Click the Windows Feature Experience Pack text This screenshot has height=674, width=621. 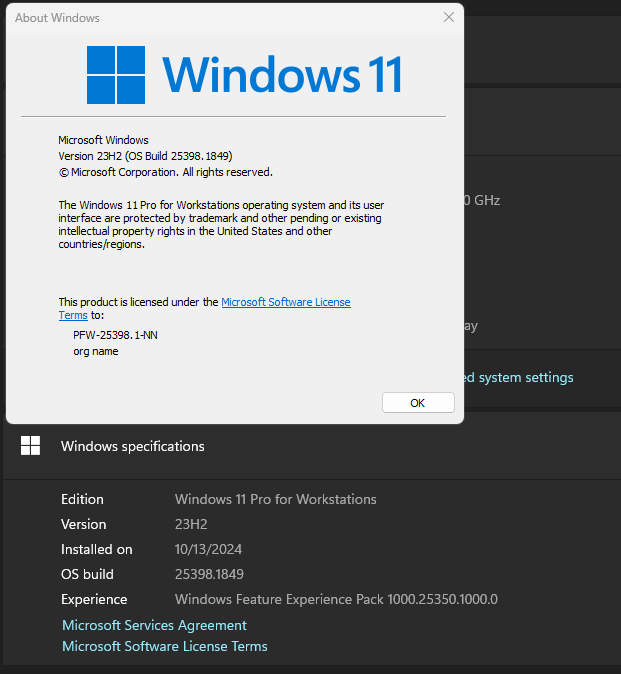pyautogui.click(x=336, y=599)
